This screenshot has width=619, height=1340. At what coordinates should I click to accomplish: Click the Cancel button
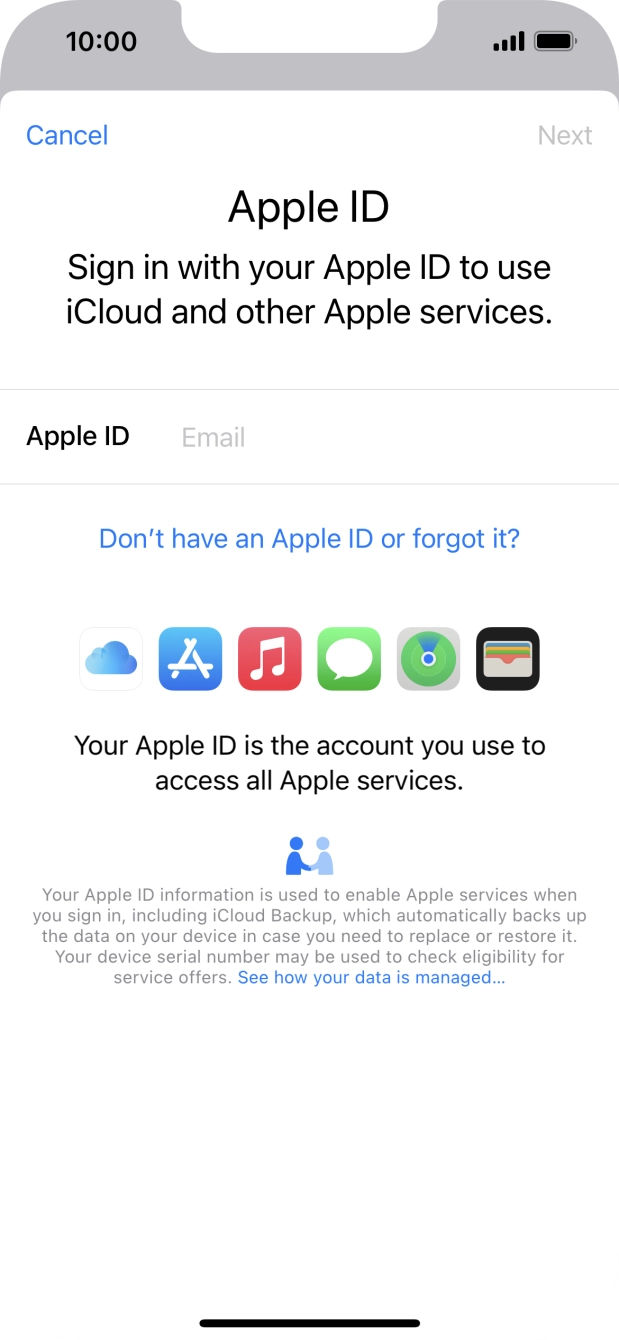click(x=66, y=135)
